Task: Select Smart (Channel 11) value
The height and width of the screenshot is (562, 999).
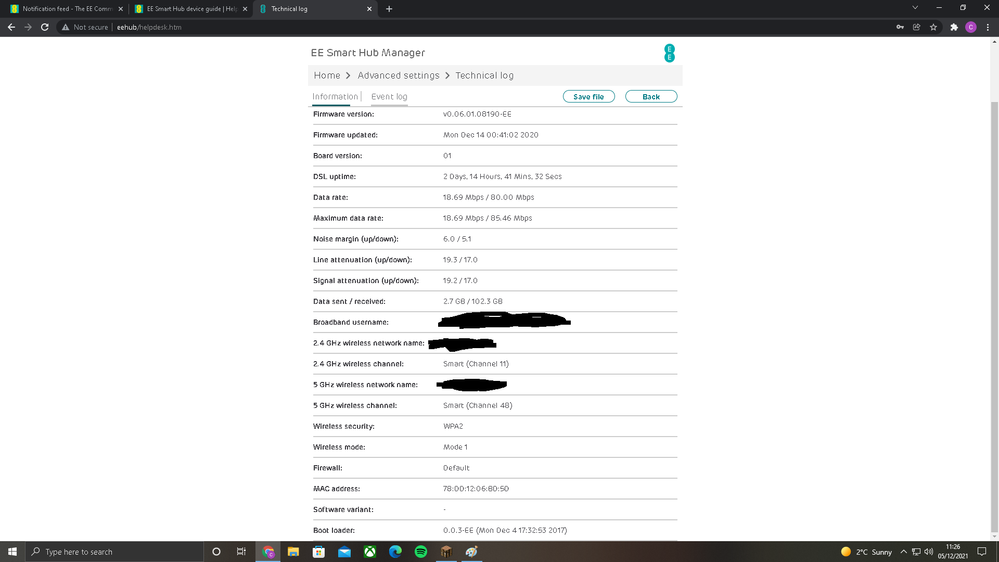Action: pos(476,364)
